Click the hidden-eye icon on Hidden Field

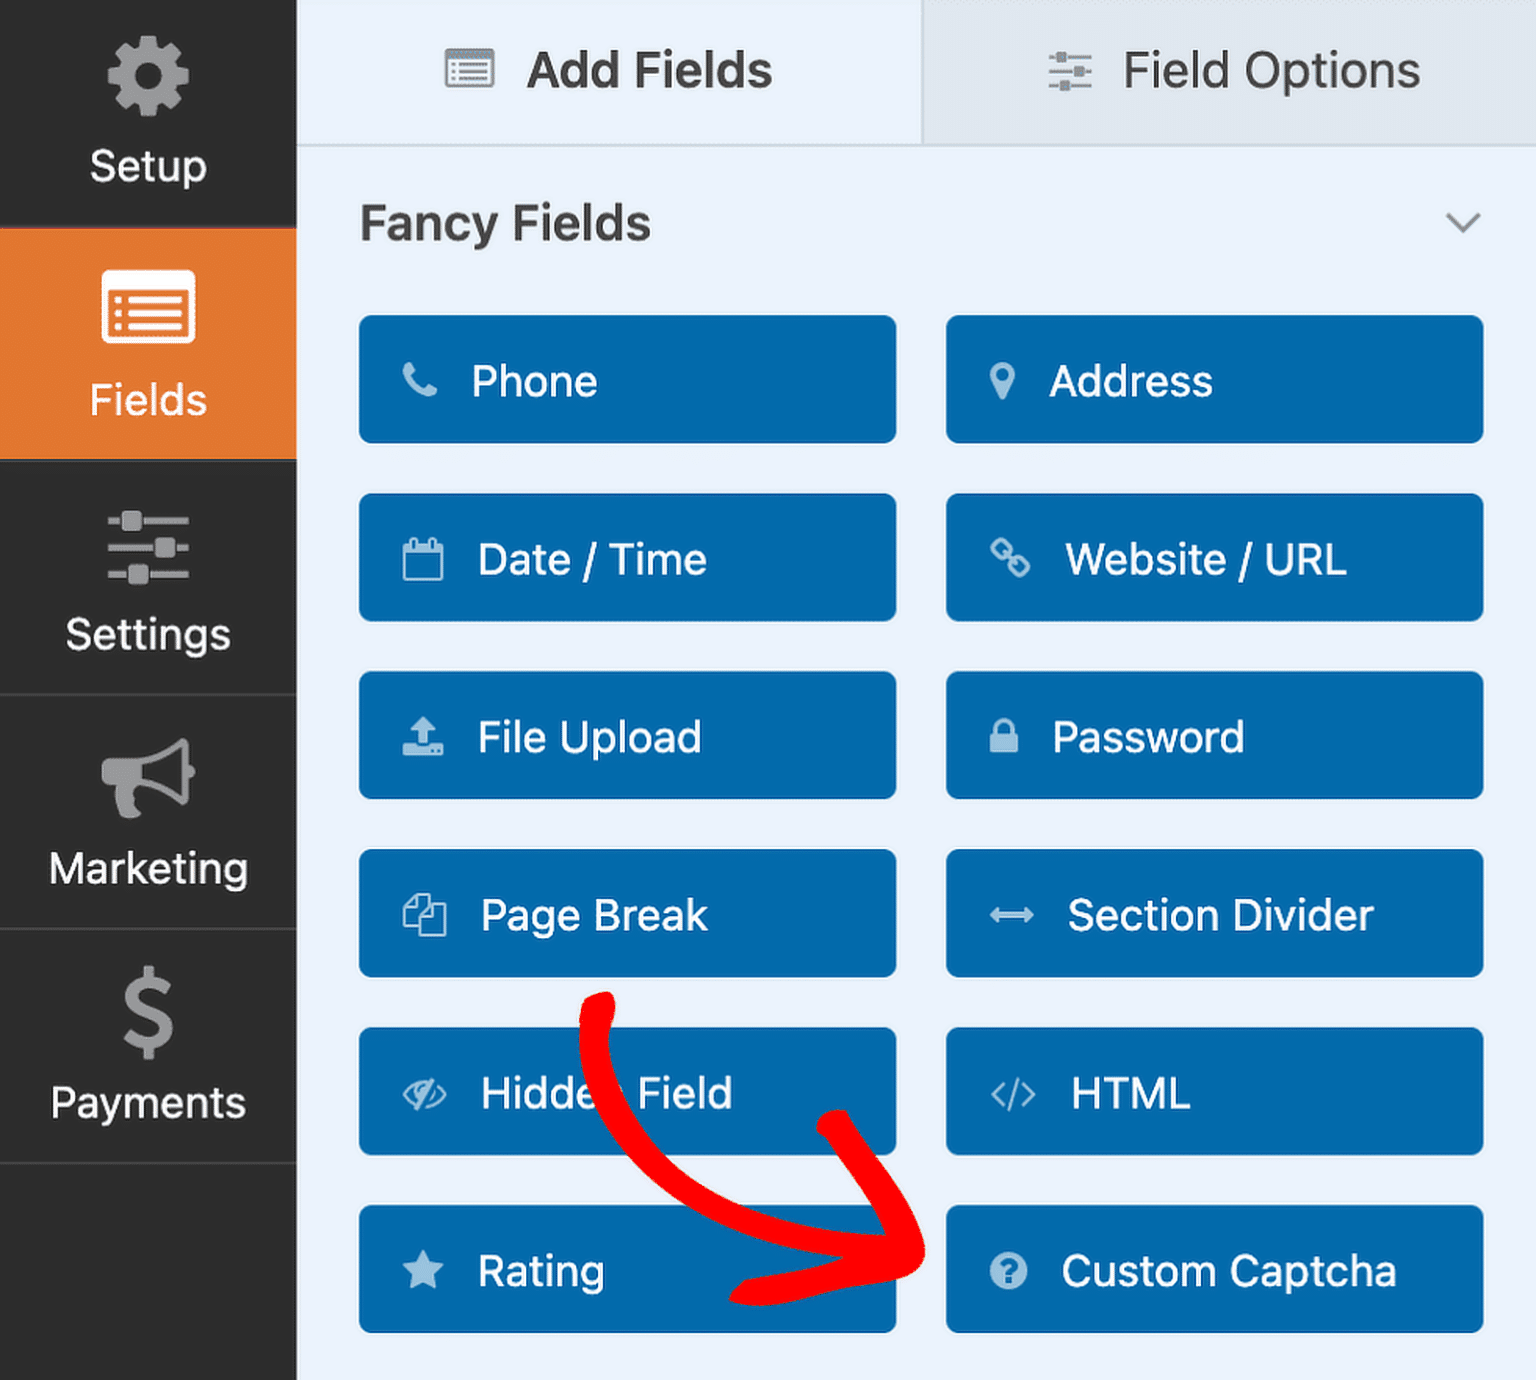coord(424,1093)
